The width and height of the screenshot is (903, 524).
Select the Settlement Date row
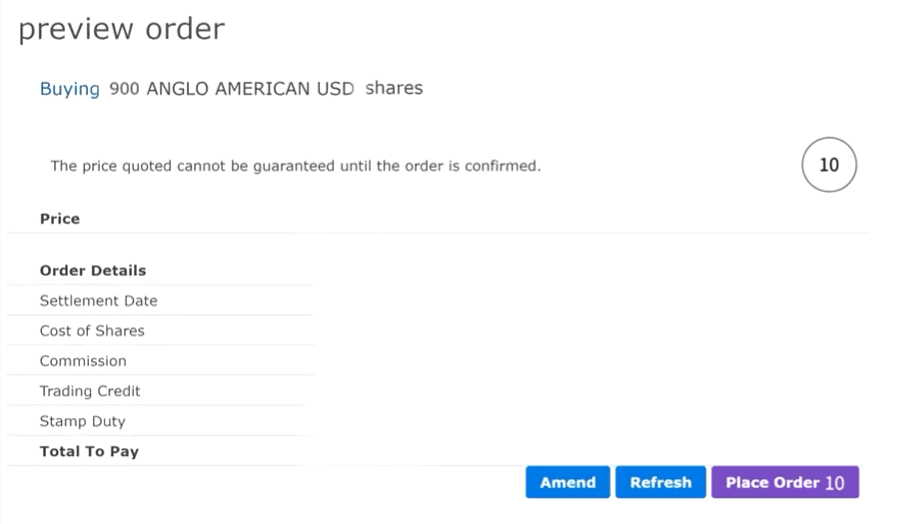161,301
